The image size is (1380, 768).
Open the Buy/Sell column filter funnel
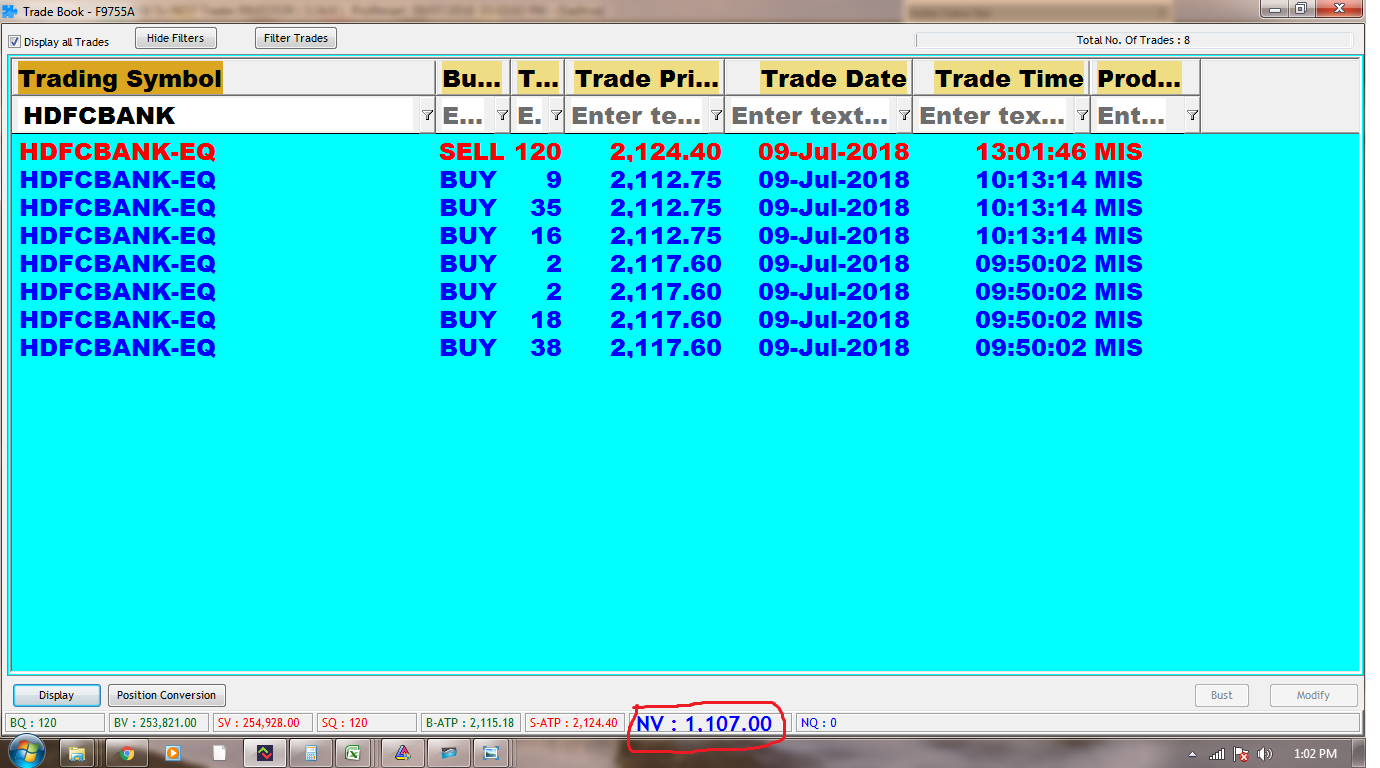point(502,116)
